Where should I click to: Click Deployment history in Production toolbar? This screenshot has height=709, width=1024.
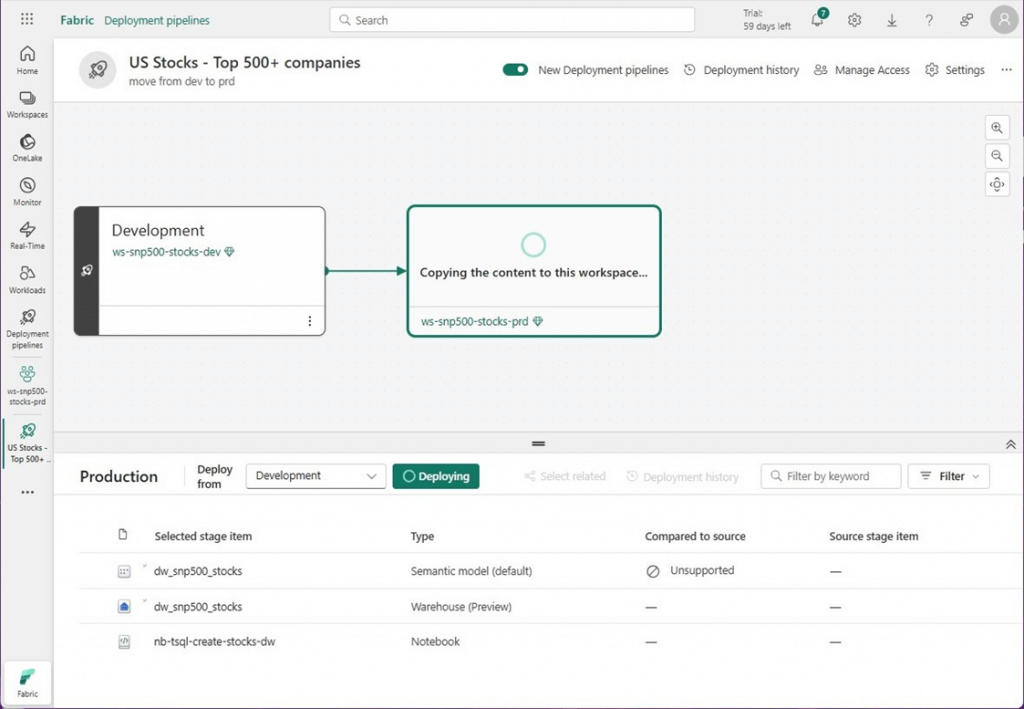pyautogui.click(x=682, y=477)
